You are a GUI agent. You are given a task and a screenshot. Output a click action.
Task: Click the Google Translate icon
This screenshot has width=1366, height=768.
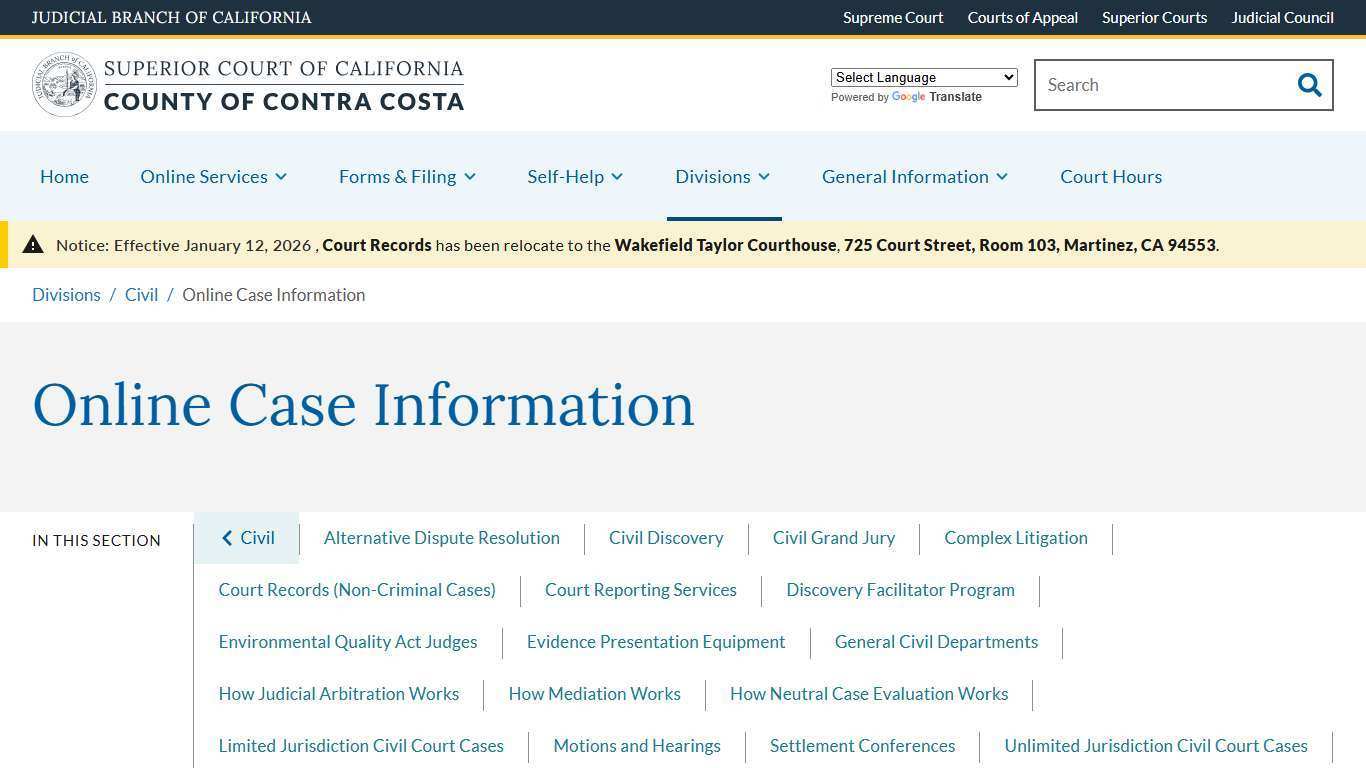[x=908, y=97]
